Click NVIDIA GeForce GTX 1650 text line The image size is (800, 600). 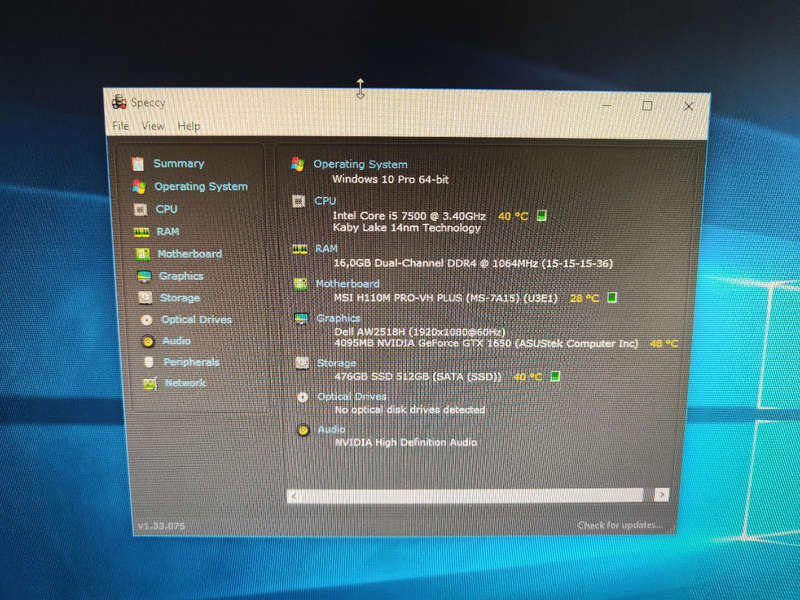coord(486,343)
